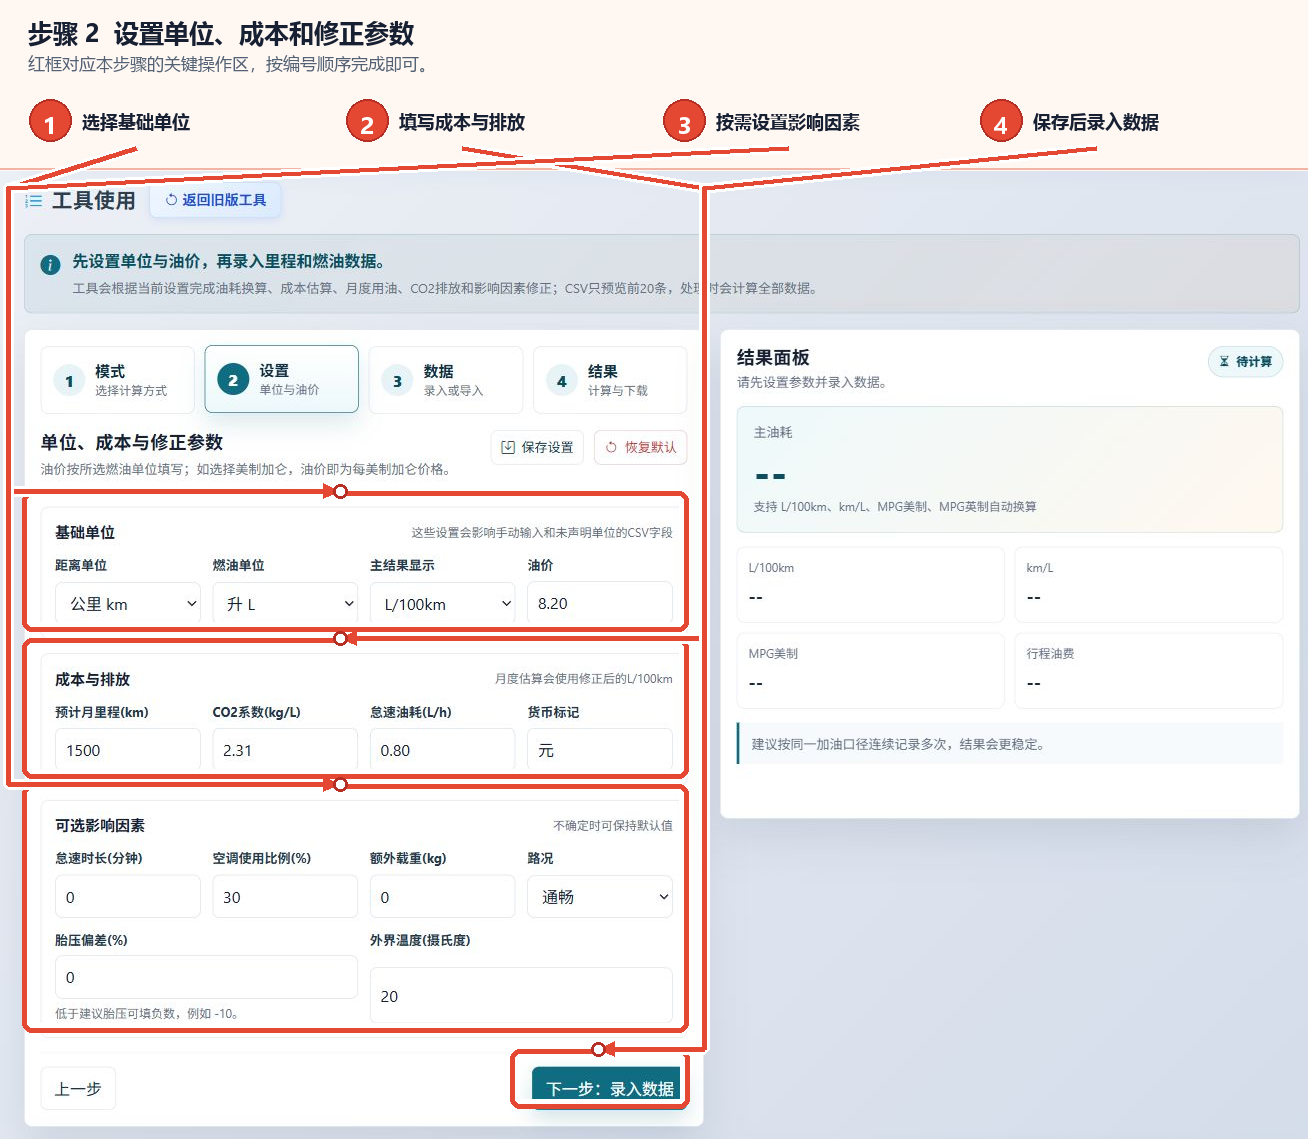1308x1139 pixels.
Task: Select the 额外载重(kg) input field
Action: 442,897
